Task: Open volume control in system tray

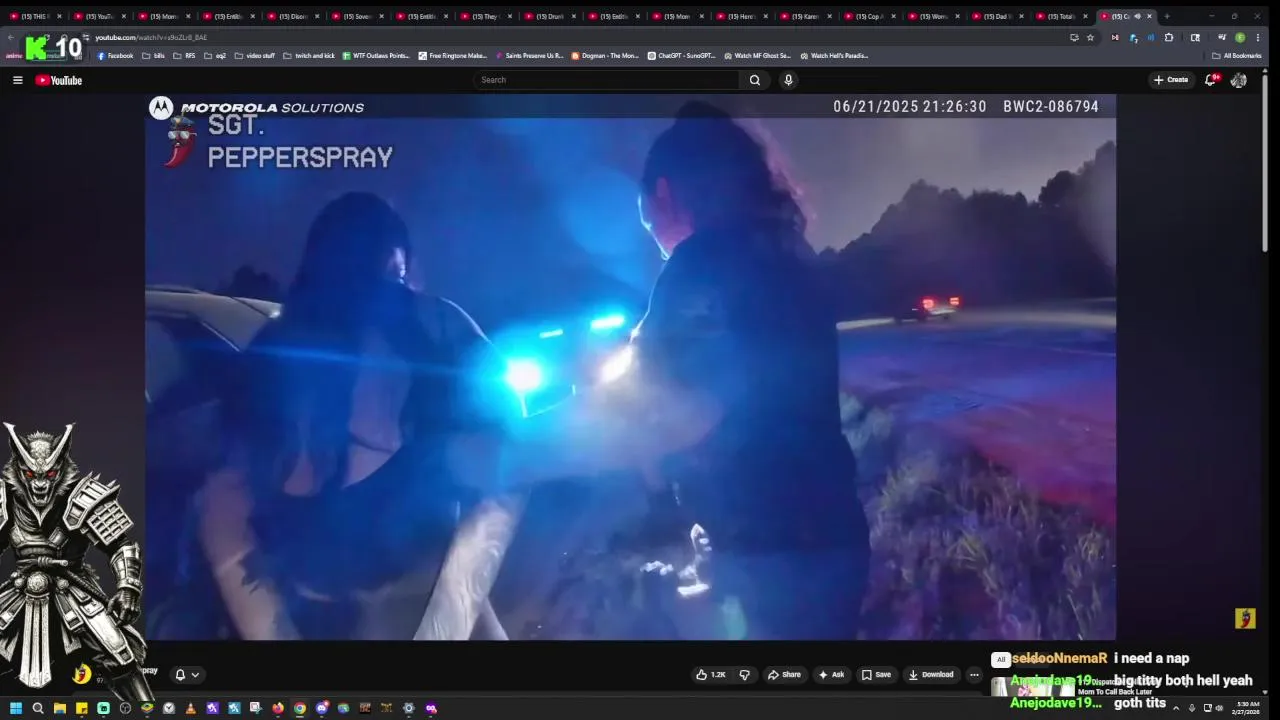Action: pos(1219,708)
